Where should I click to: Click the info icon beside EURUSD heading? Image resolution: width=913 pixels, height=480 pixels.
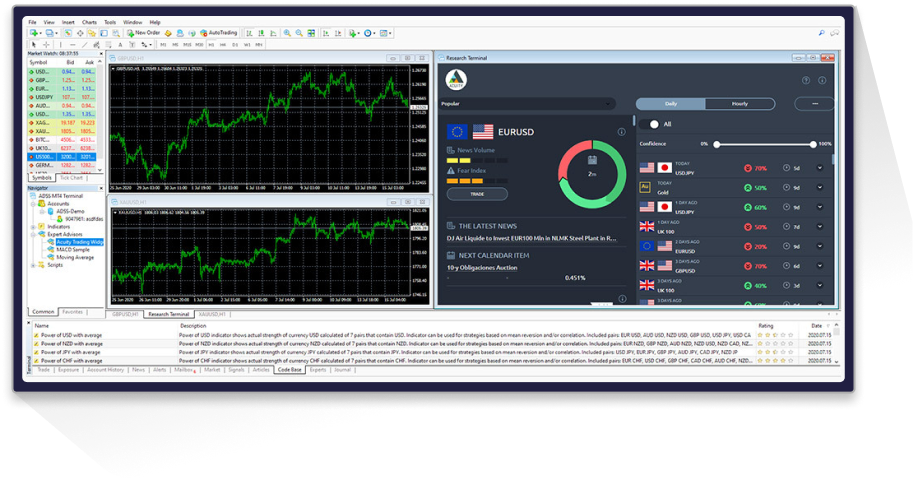[621, 132]
